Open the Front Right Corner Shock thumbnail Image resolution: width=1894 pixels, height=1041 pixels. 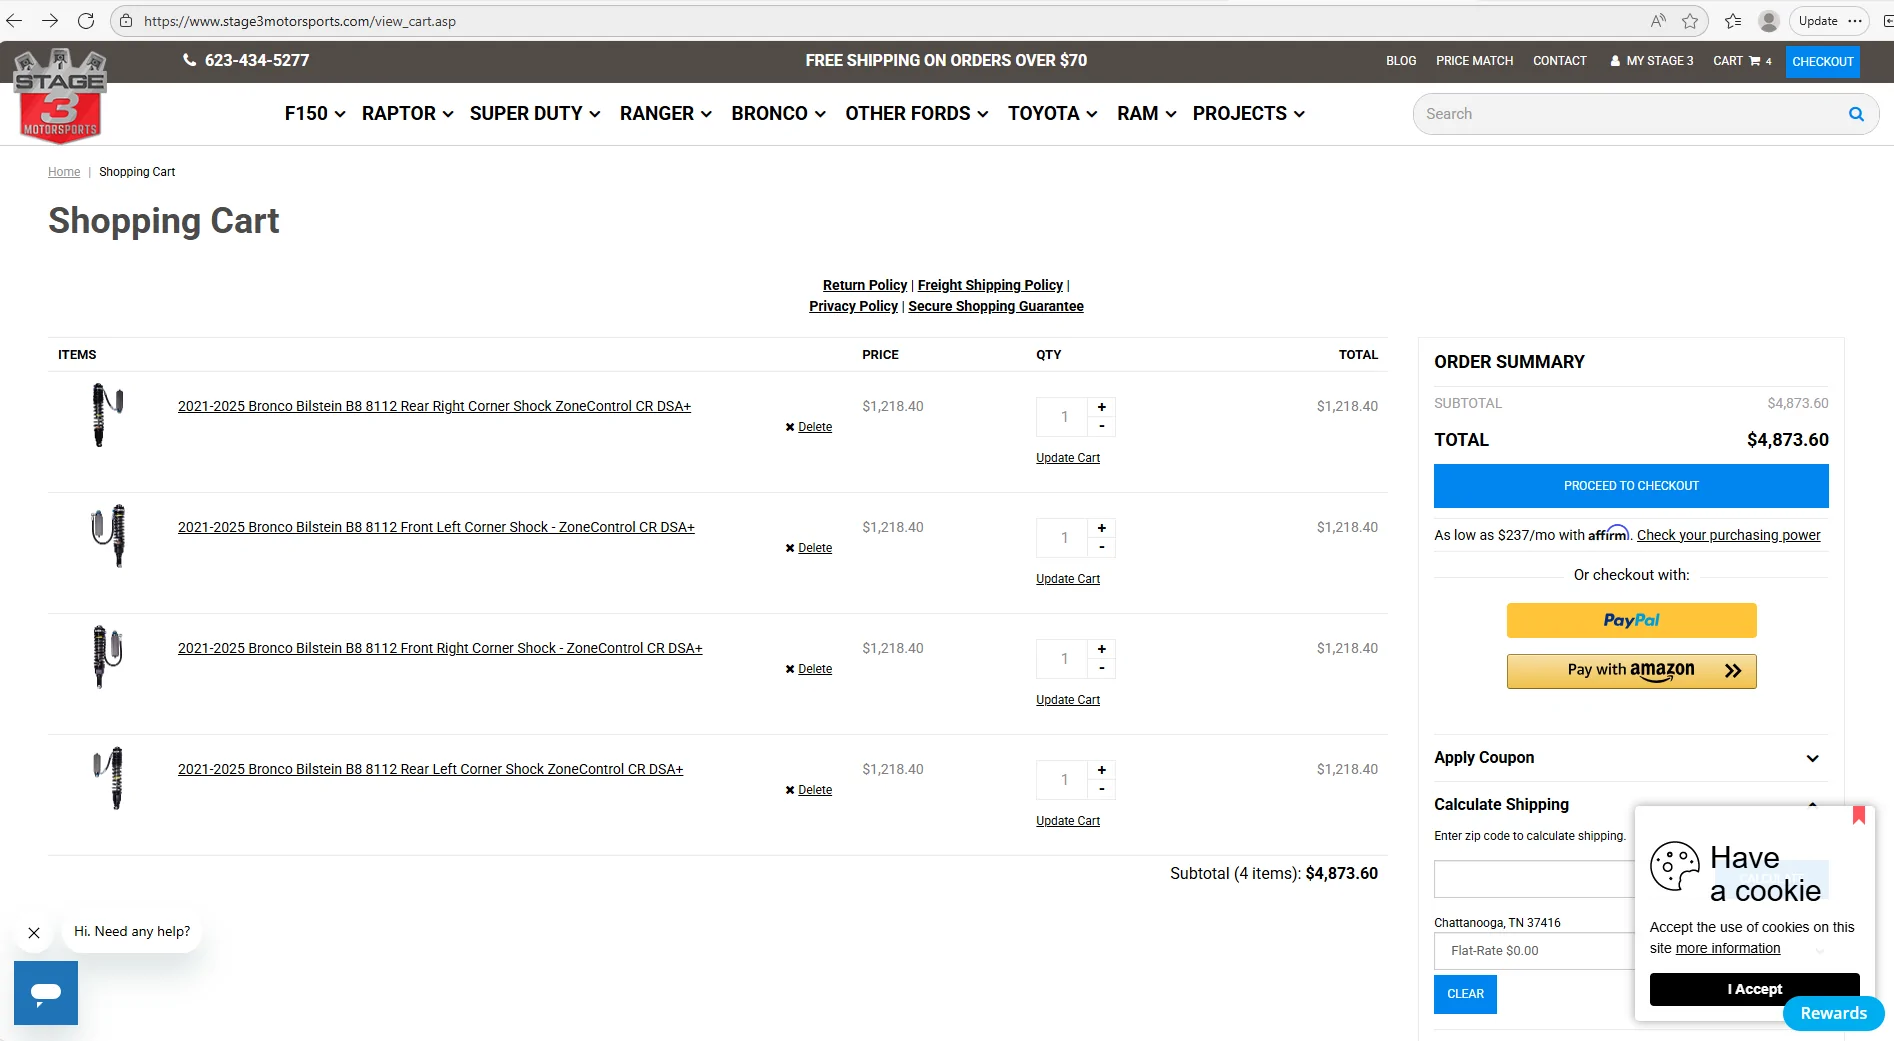pos(107,656)
